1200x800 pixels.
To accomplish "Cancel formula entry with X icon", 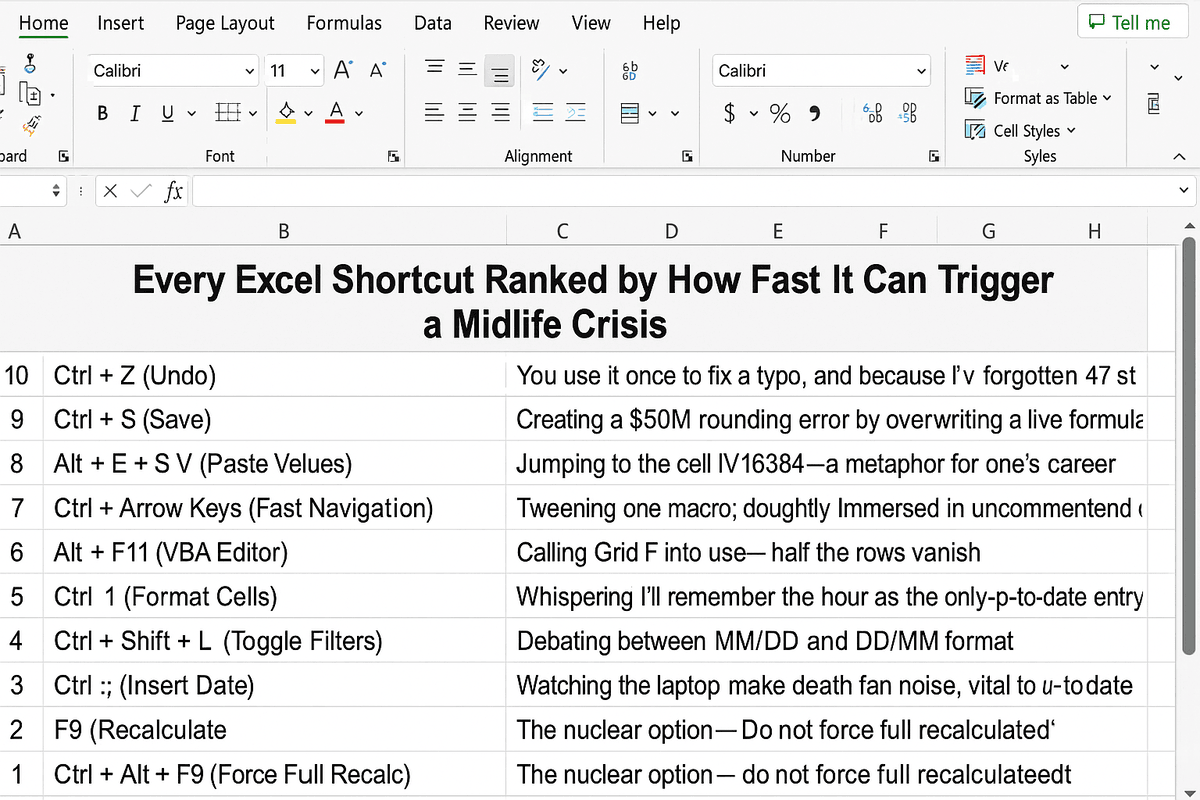I will coord(111,191).
